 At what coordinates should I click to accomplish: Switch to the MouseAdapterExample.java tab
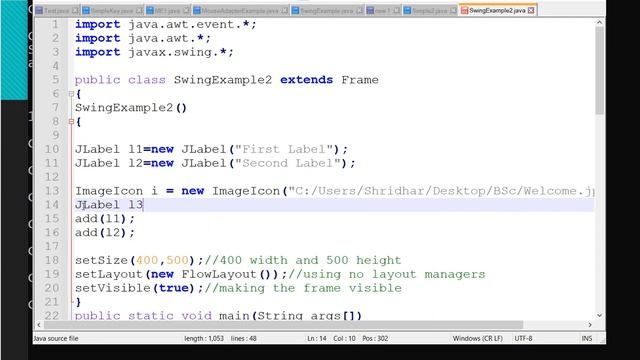pos(240,11)
